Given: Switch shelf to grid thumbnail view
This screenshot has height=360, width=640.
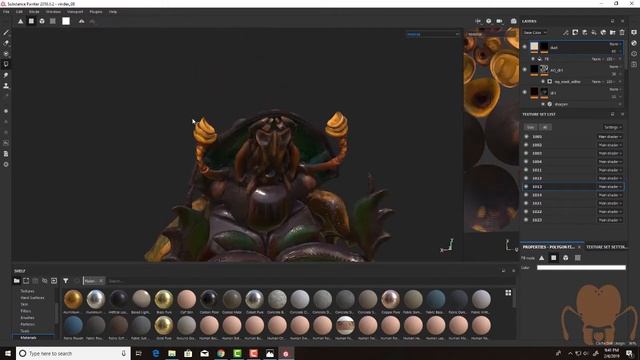Looking at the screenshot, I should (x=508, y=293).
